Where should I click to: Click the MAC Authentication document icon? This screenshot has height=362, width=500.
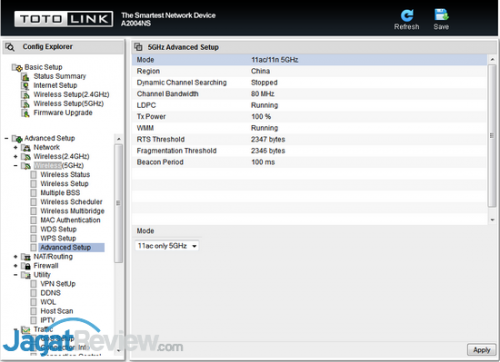(34, 220)
